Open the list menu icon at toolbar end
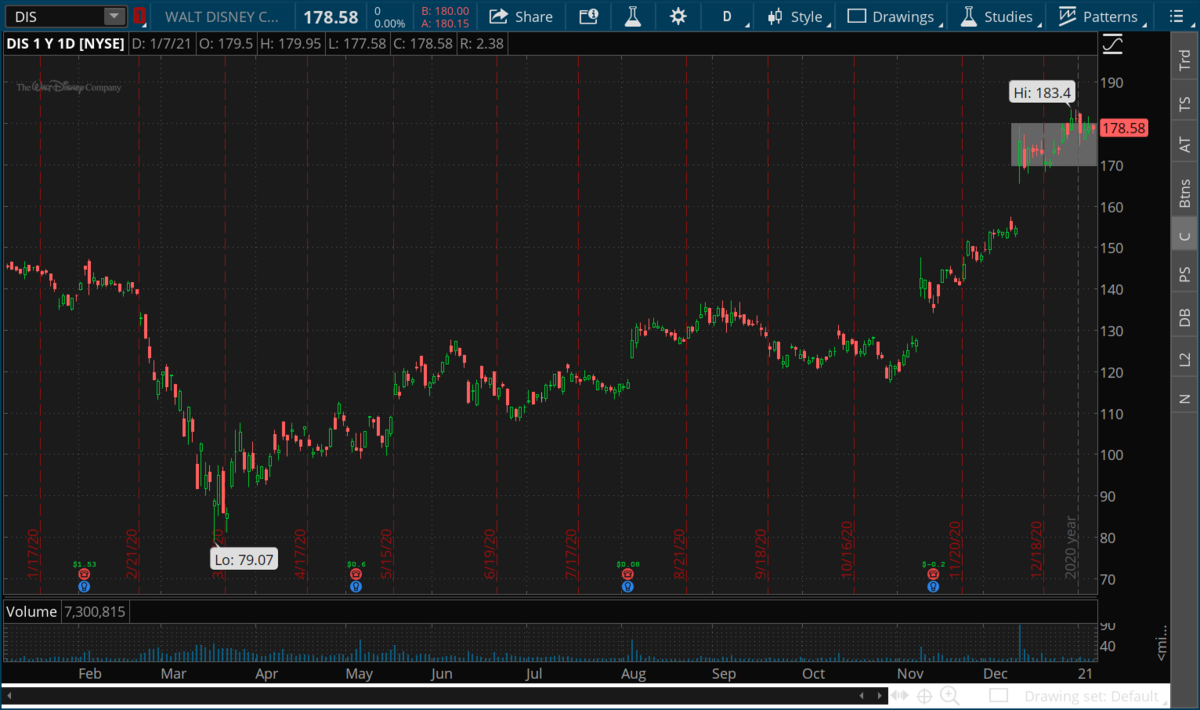 pos(1175,16)
